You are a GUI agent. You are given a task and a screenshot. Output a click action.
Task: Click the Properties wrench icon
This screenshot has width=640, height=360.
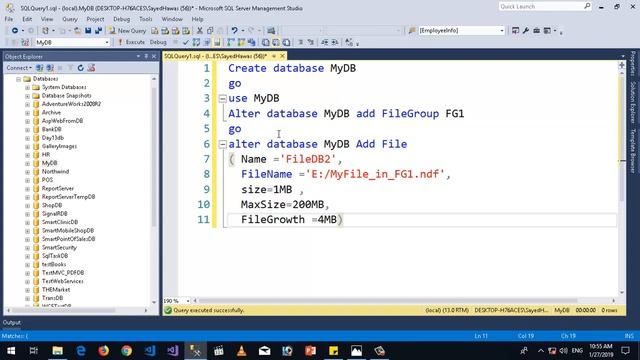(526, 31)
